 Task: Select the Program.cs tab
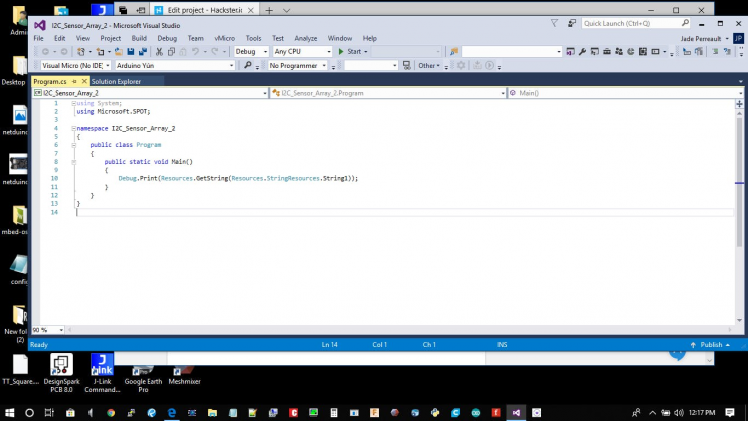[x=50, y=82]
